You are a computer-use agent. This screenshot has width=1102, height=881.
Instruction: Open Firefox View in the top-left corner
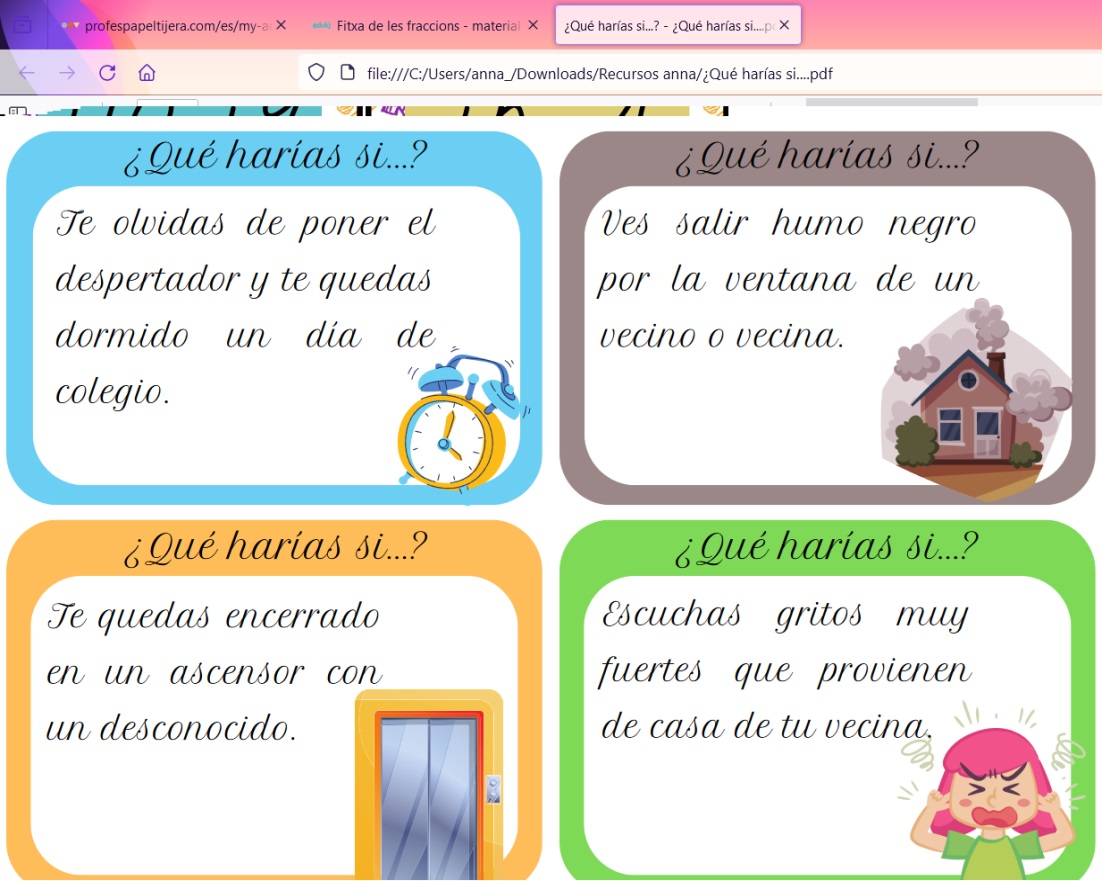point(20,25)
